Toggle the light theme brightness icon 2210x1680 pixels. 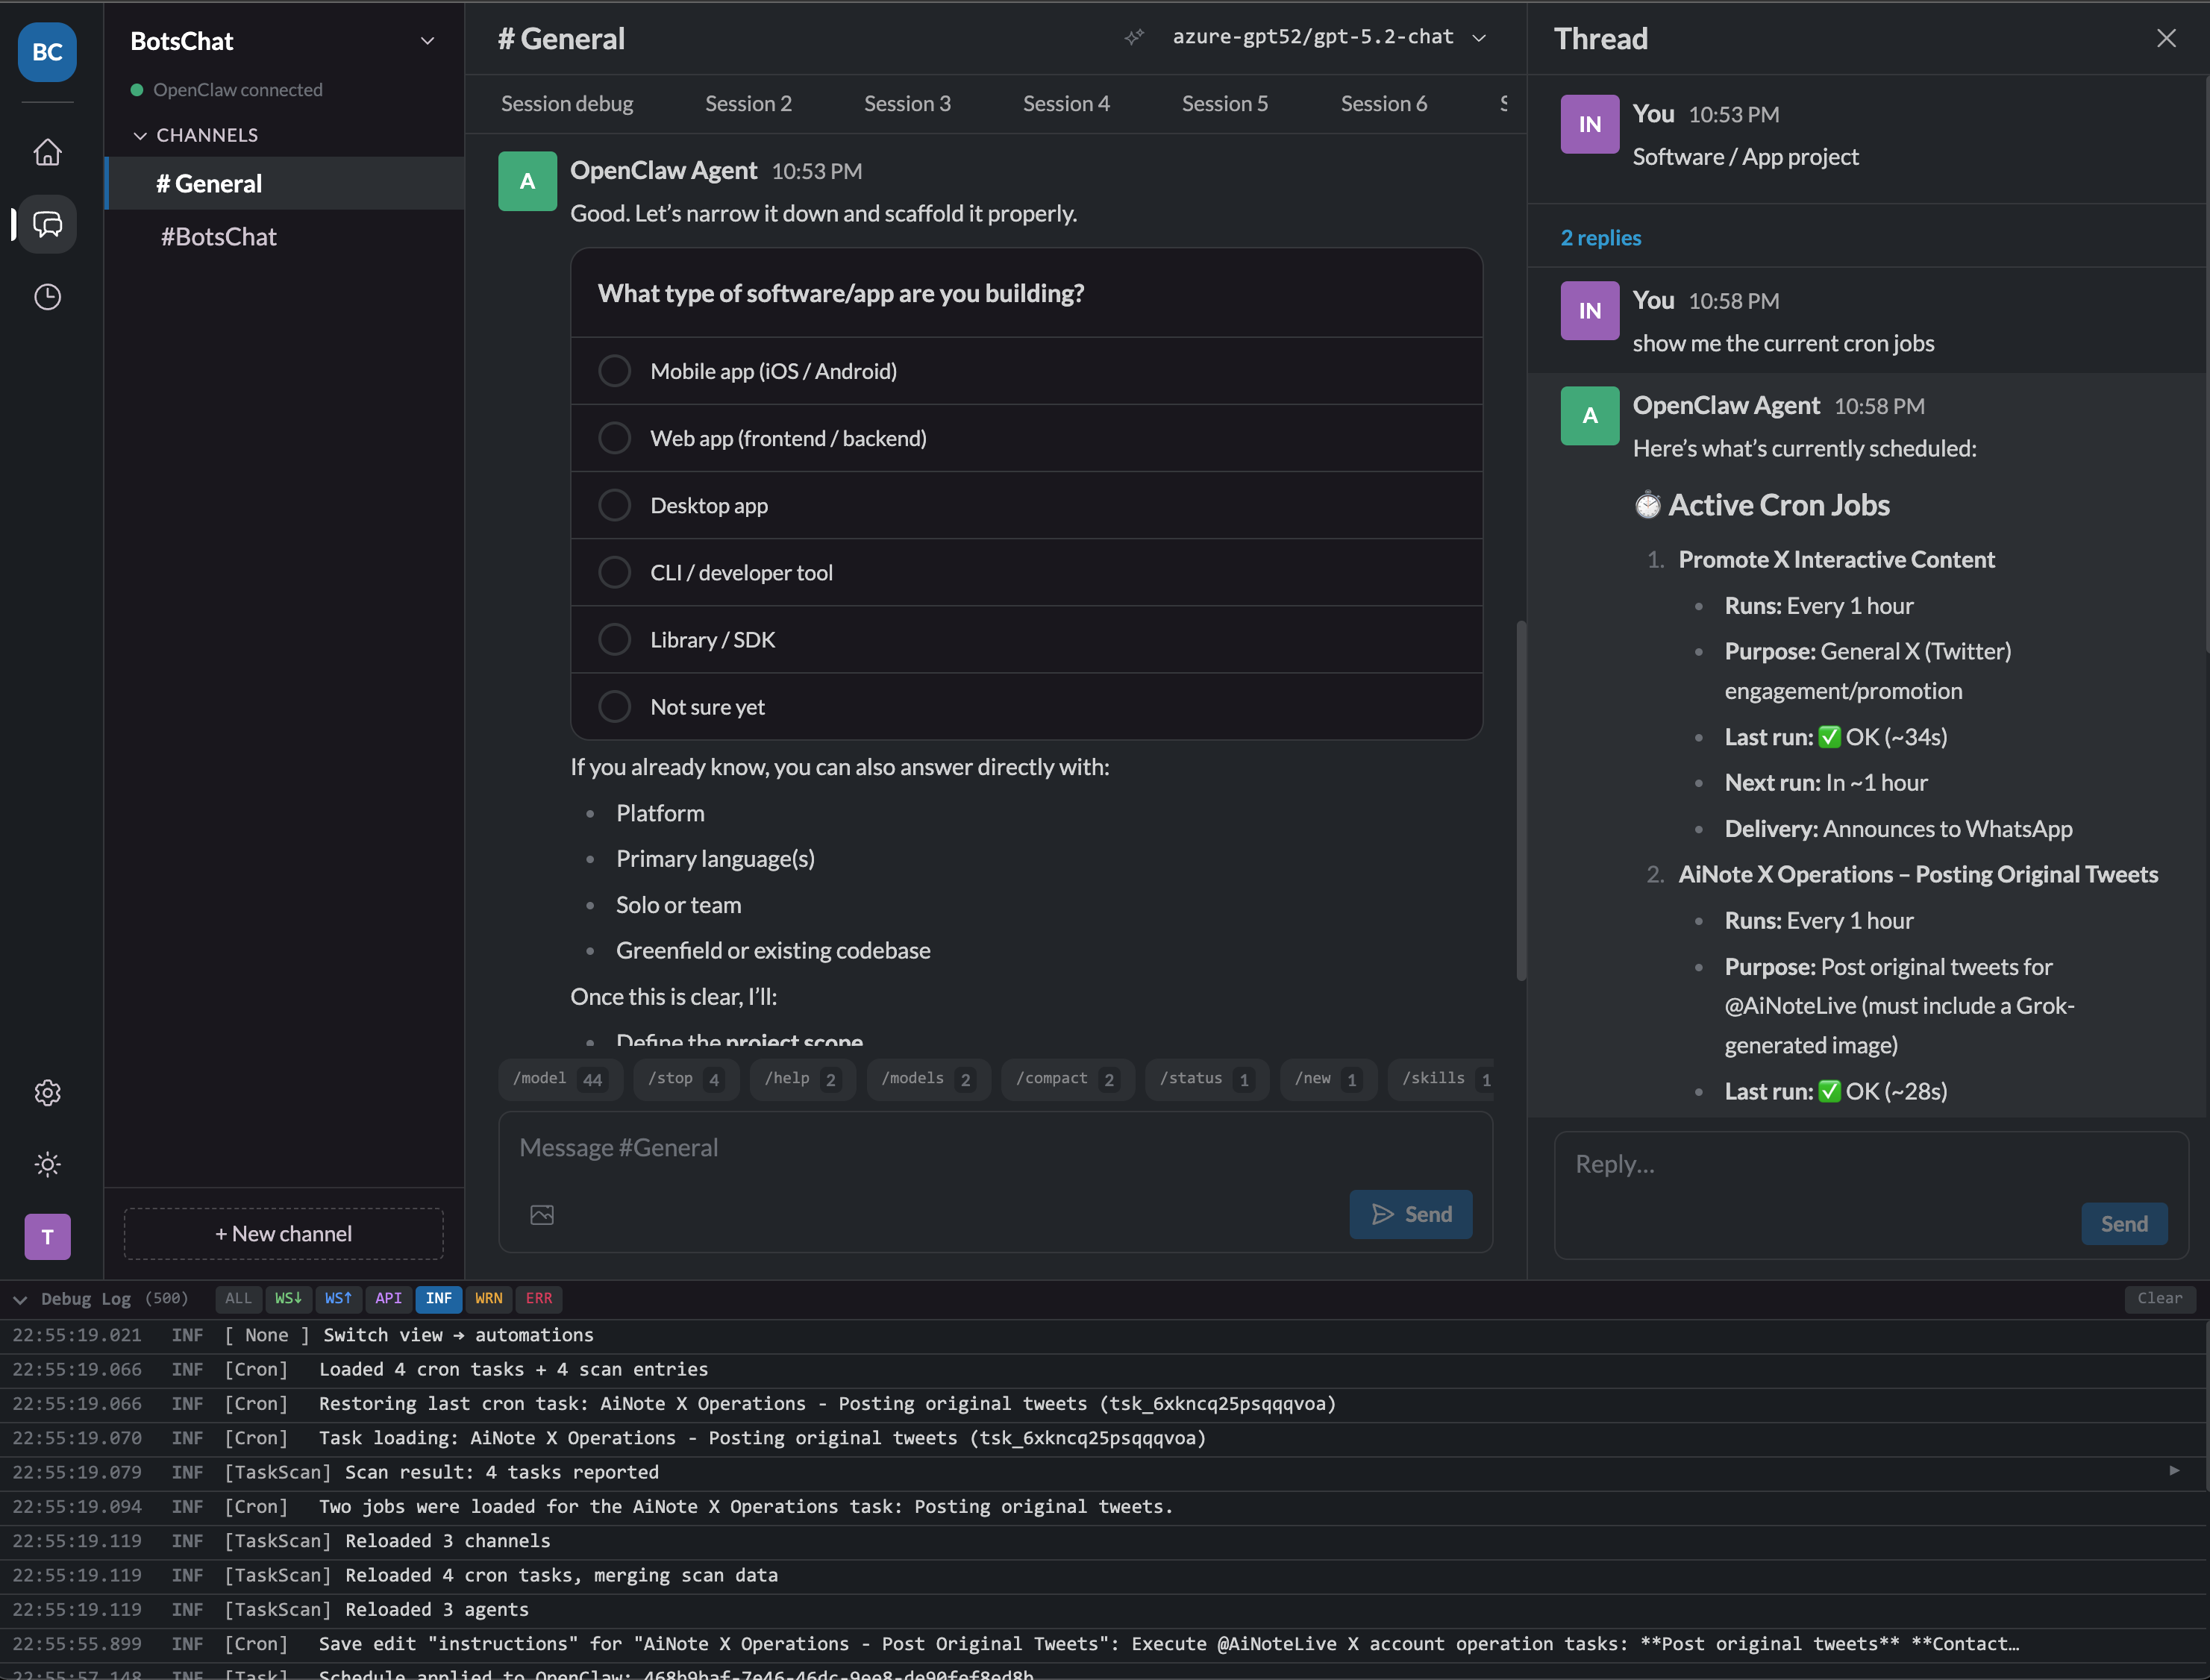47,1164
